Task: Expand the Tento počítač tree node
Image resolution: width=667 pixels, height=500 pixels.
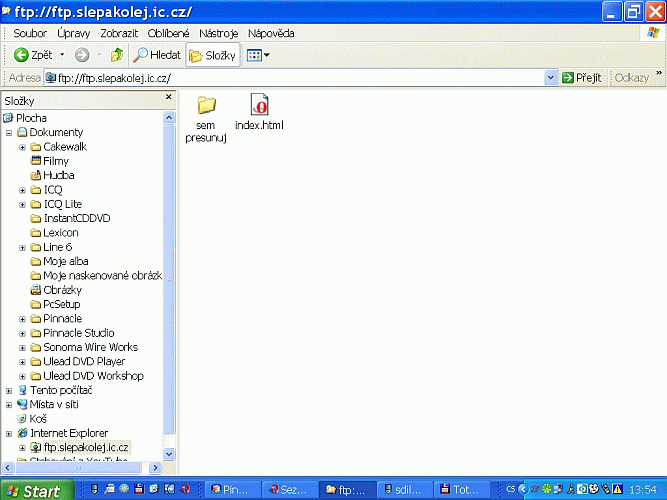Action: point(9,390)
